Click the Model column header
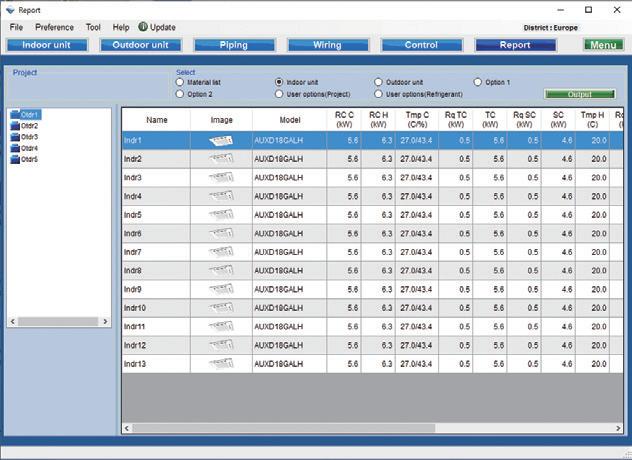This screenshot has height=460, width=632. point(290,120)
